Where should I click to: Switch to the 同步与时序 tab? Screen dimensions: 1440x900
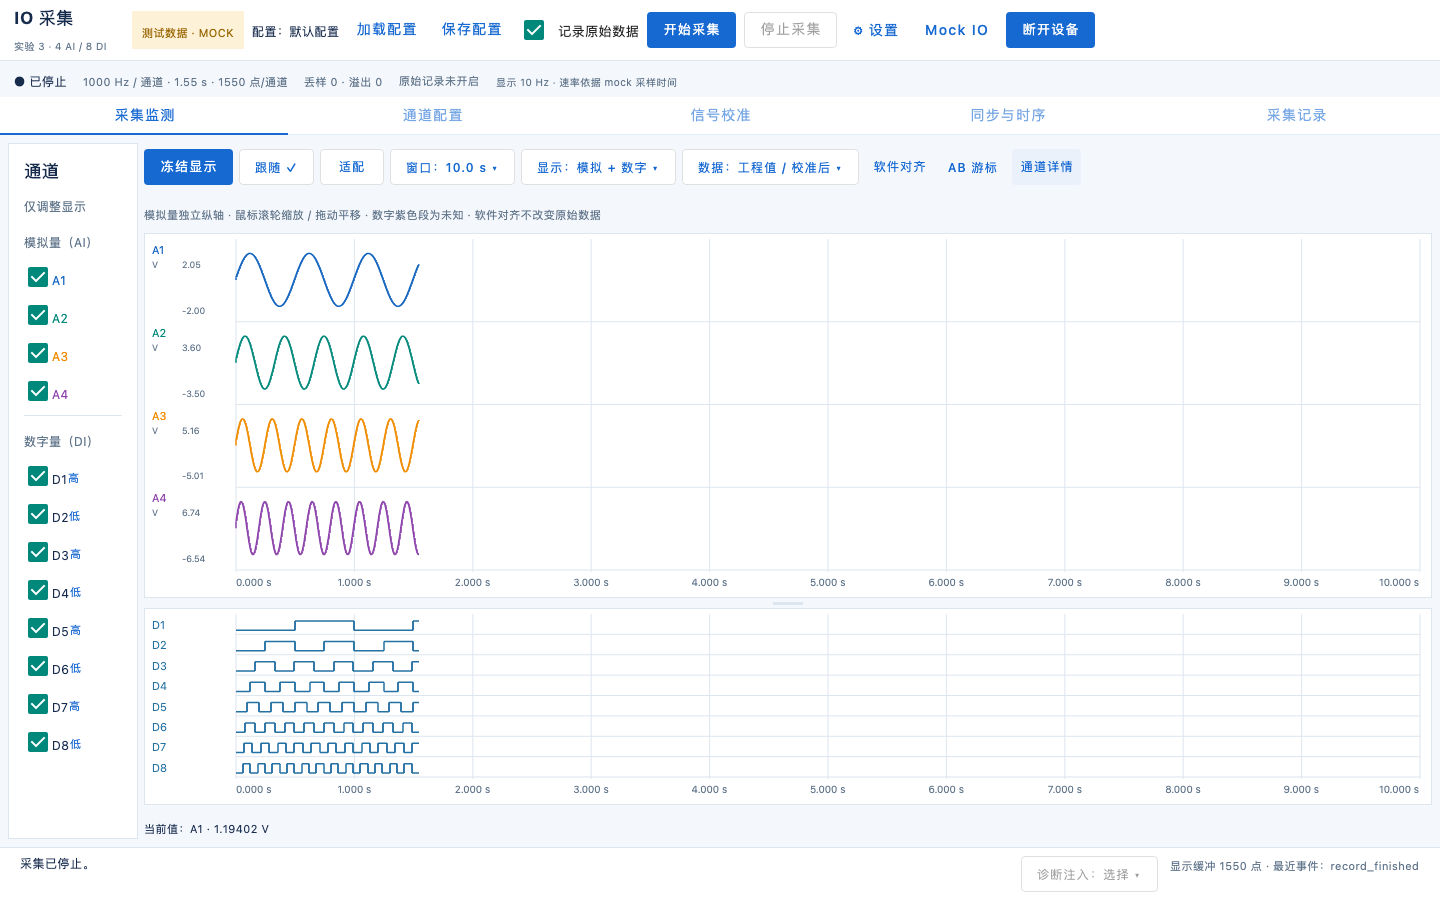[x=1008, y=115]
